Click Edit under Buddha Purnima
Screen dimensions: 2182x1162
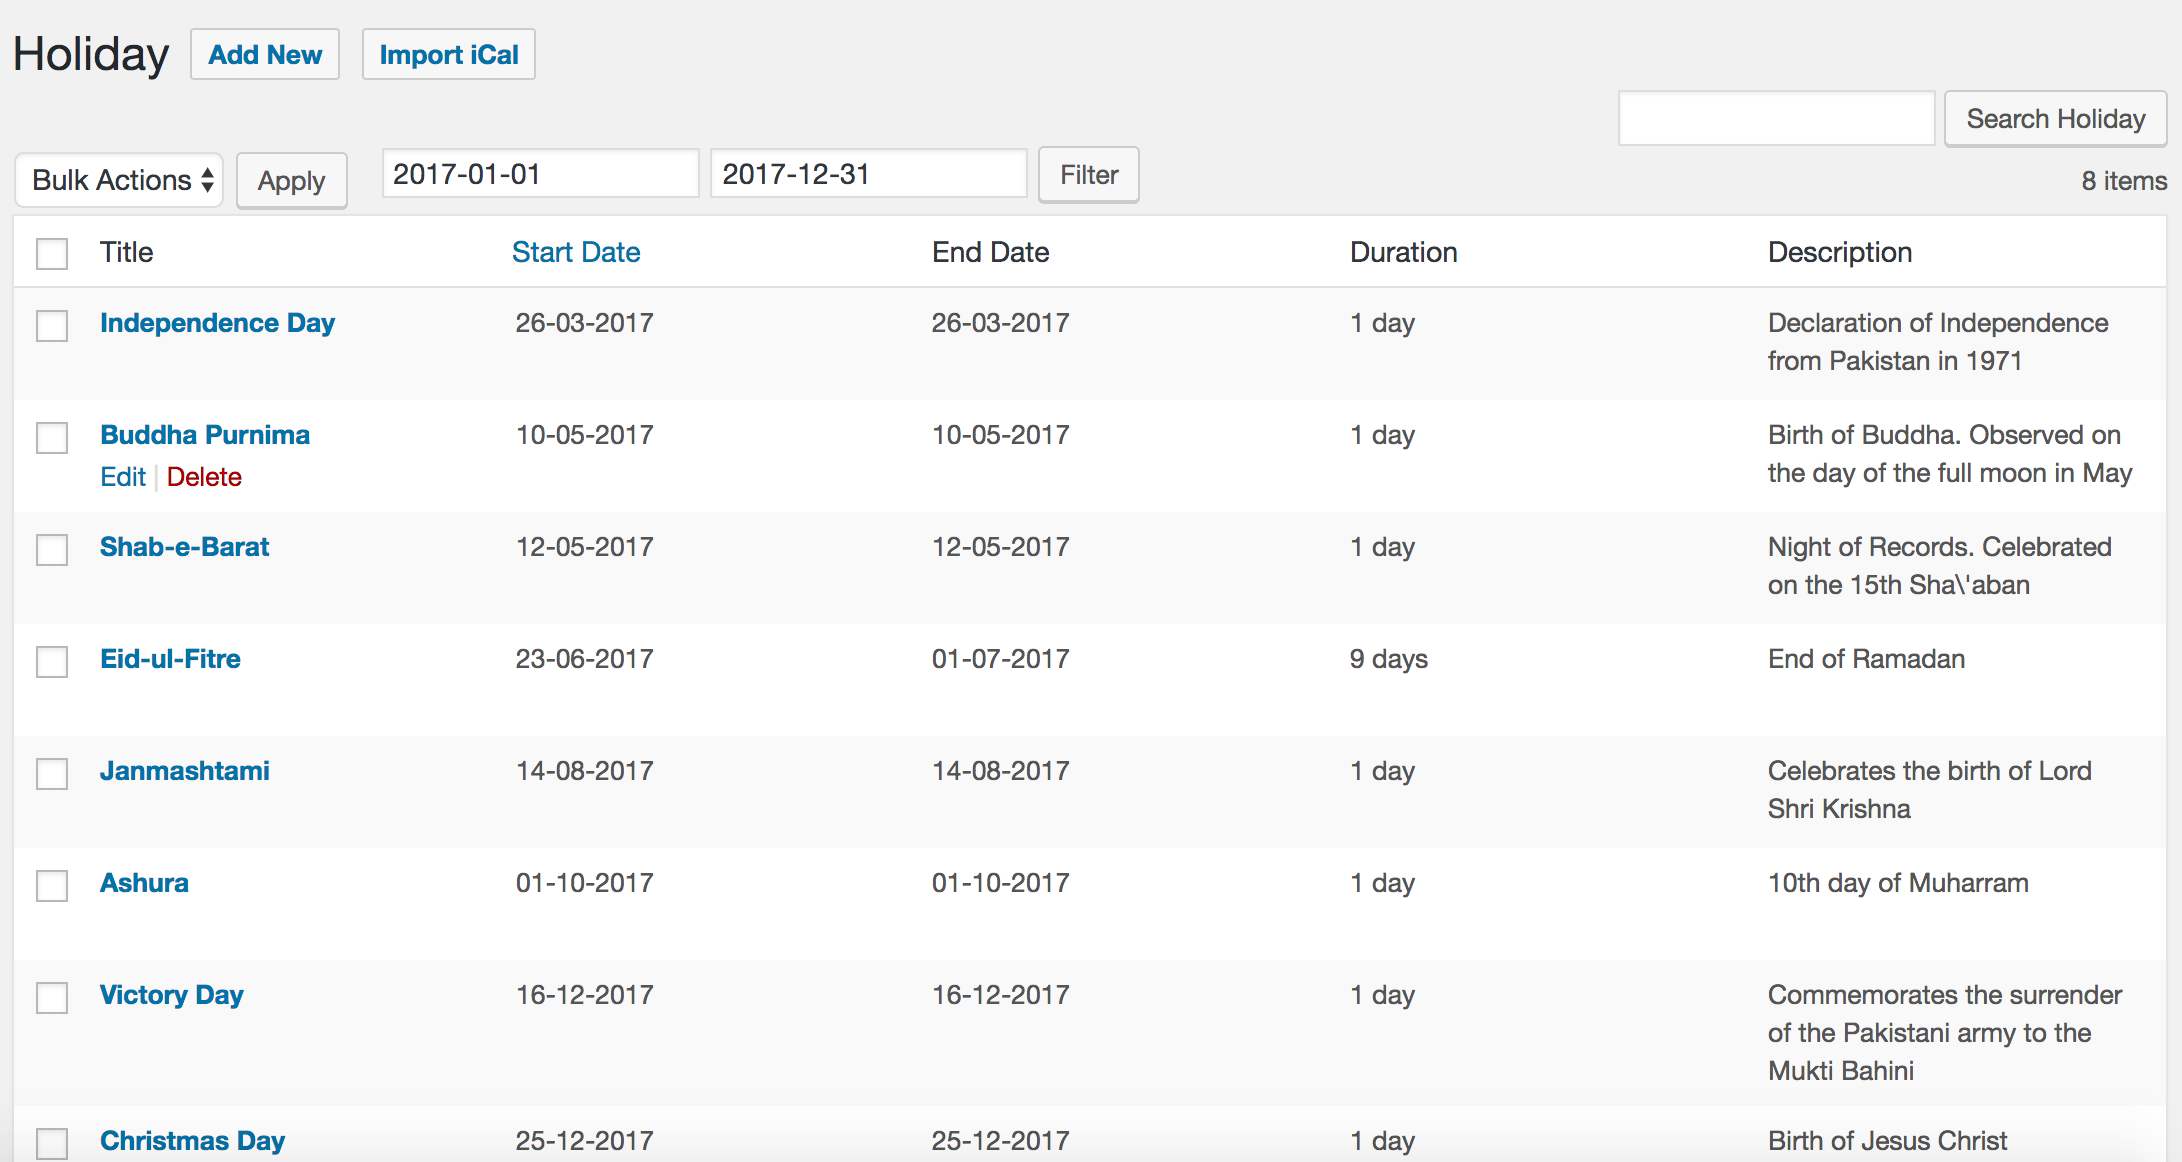123,477
